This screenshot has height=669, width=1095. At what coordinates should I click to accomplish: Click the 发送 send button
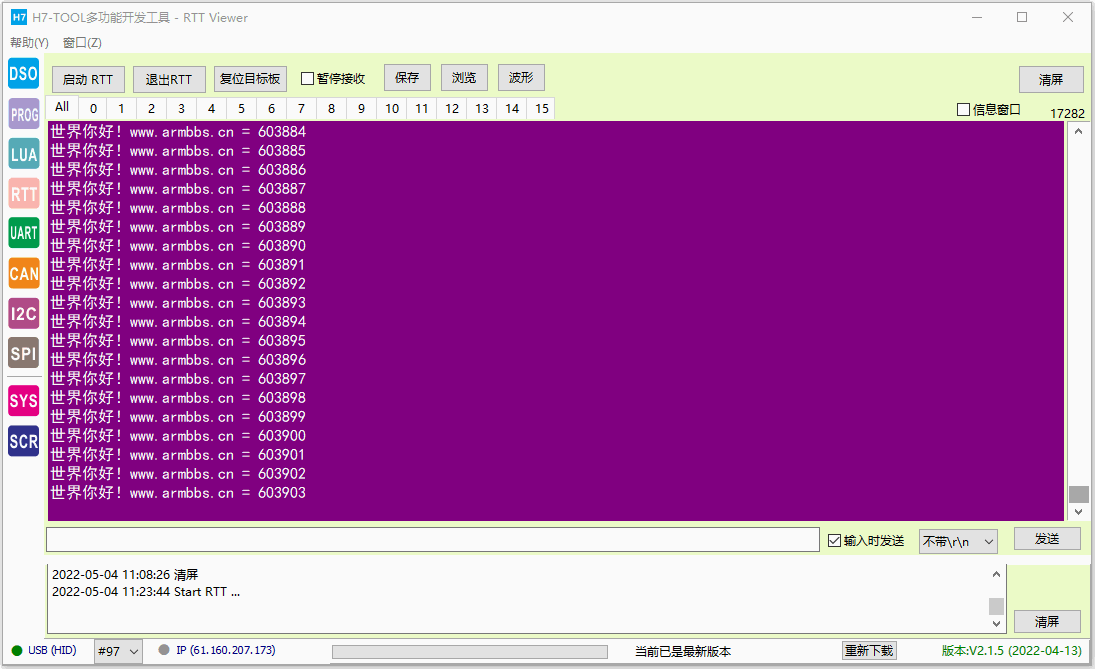[x=1047, y=538]
